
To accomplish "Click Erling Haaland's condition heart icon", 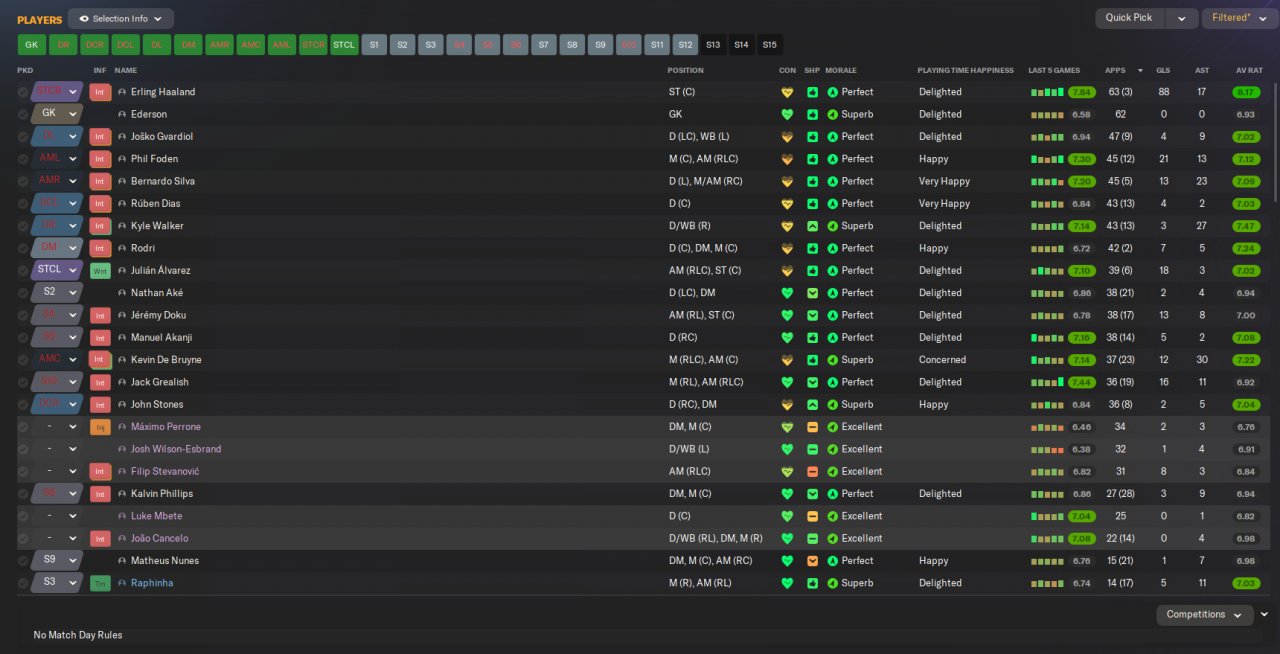I will (787, 92).
